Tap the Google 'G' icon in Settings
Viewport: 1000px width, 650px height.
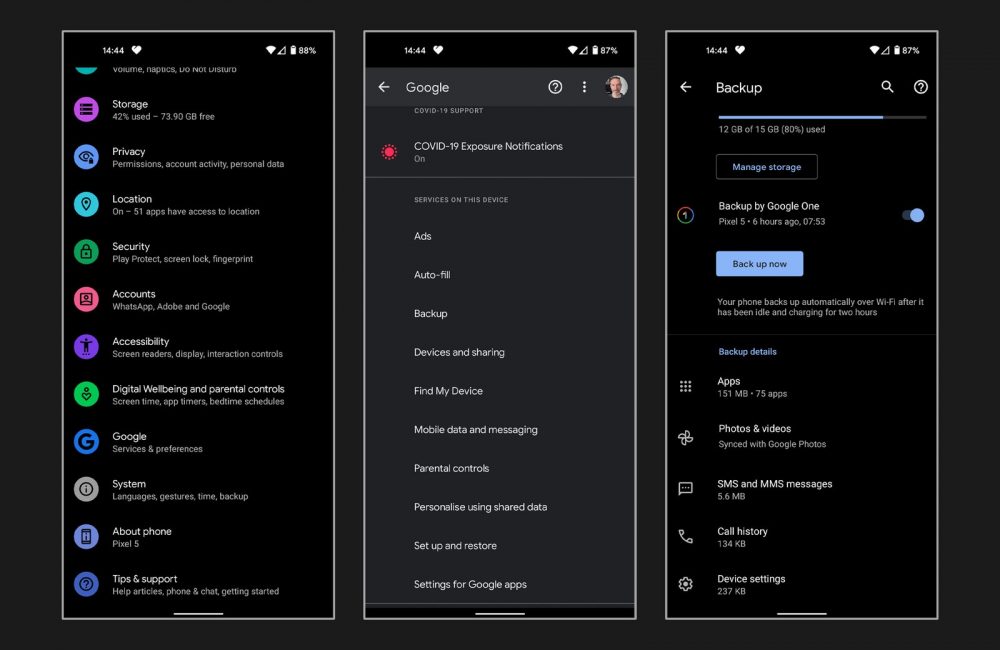[x=87, y=442]
